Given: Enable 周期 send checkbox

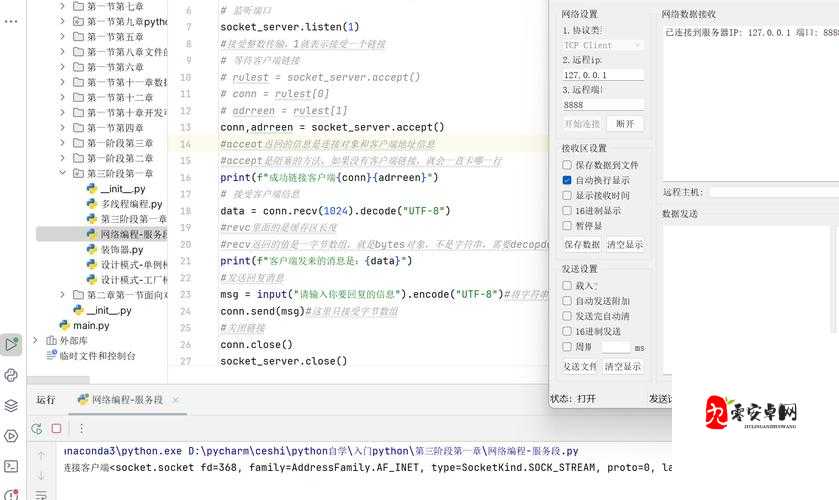Looking at the screenshot, I should pyautogui.click(x=567, y=346).
